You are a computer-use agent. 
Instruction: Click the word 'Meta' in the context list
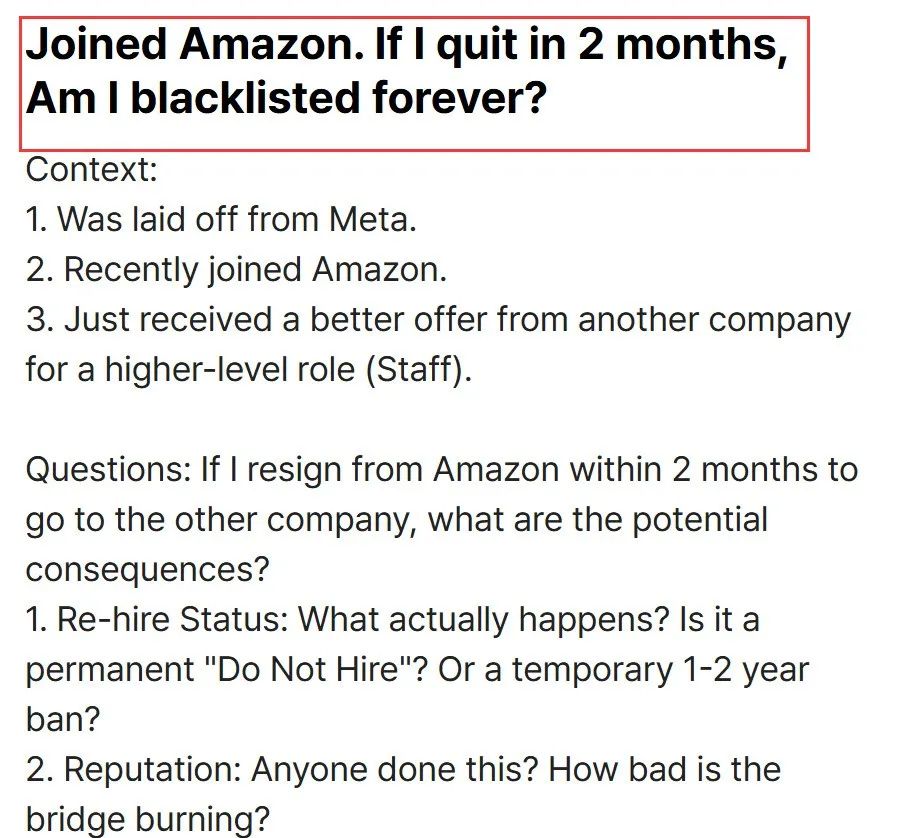pos(372,219)
